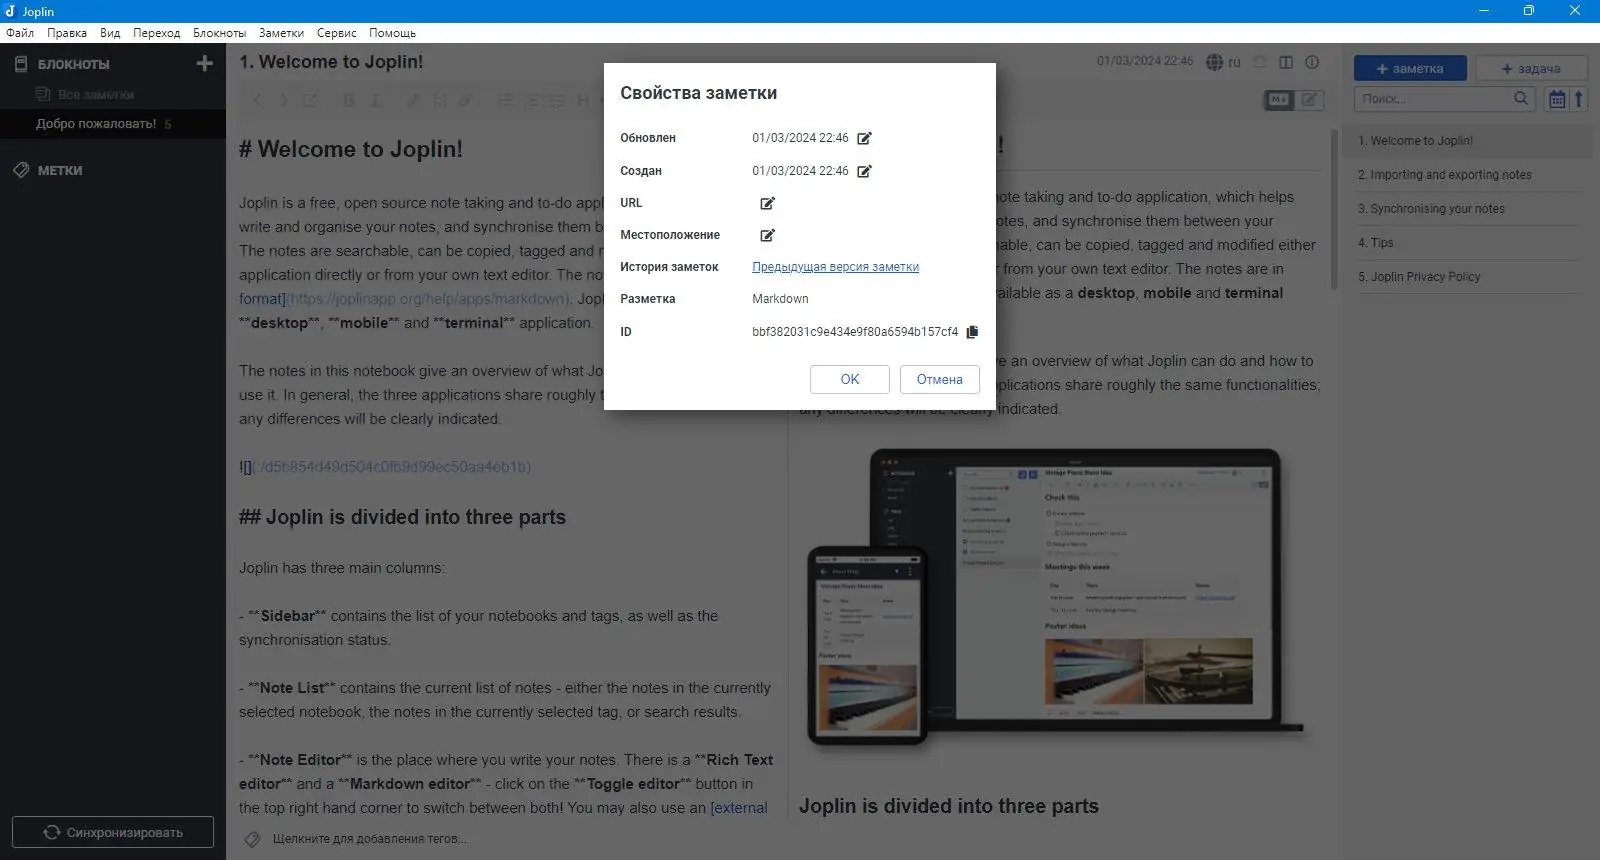Insert a bulleted list
Image resolution: width=1600 pixels, height=860 pixels.
[505, 100]
